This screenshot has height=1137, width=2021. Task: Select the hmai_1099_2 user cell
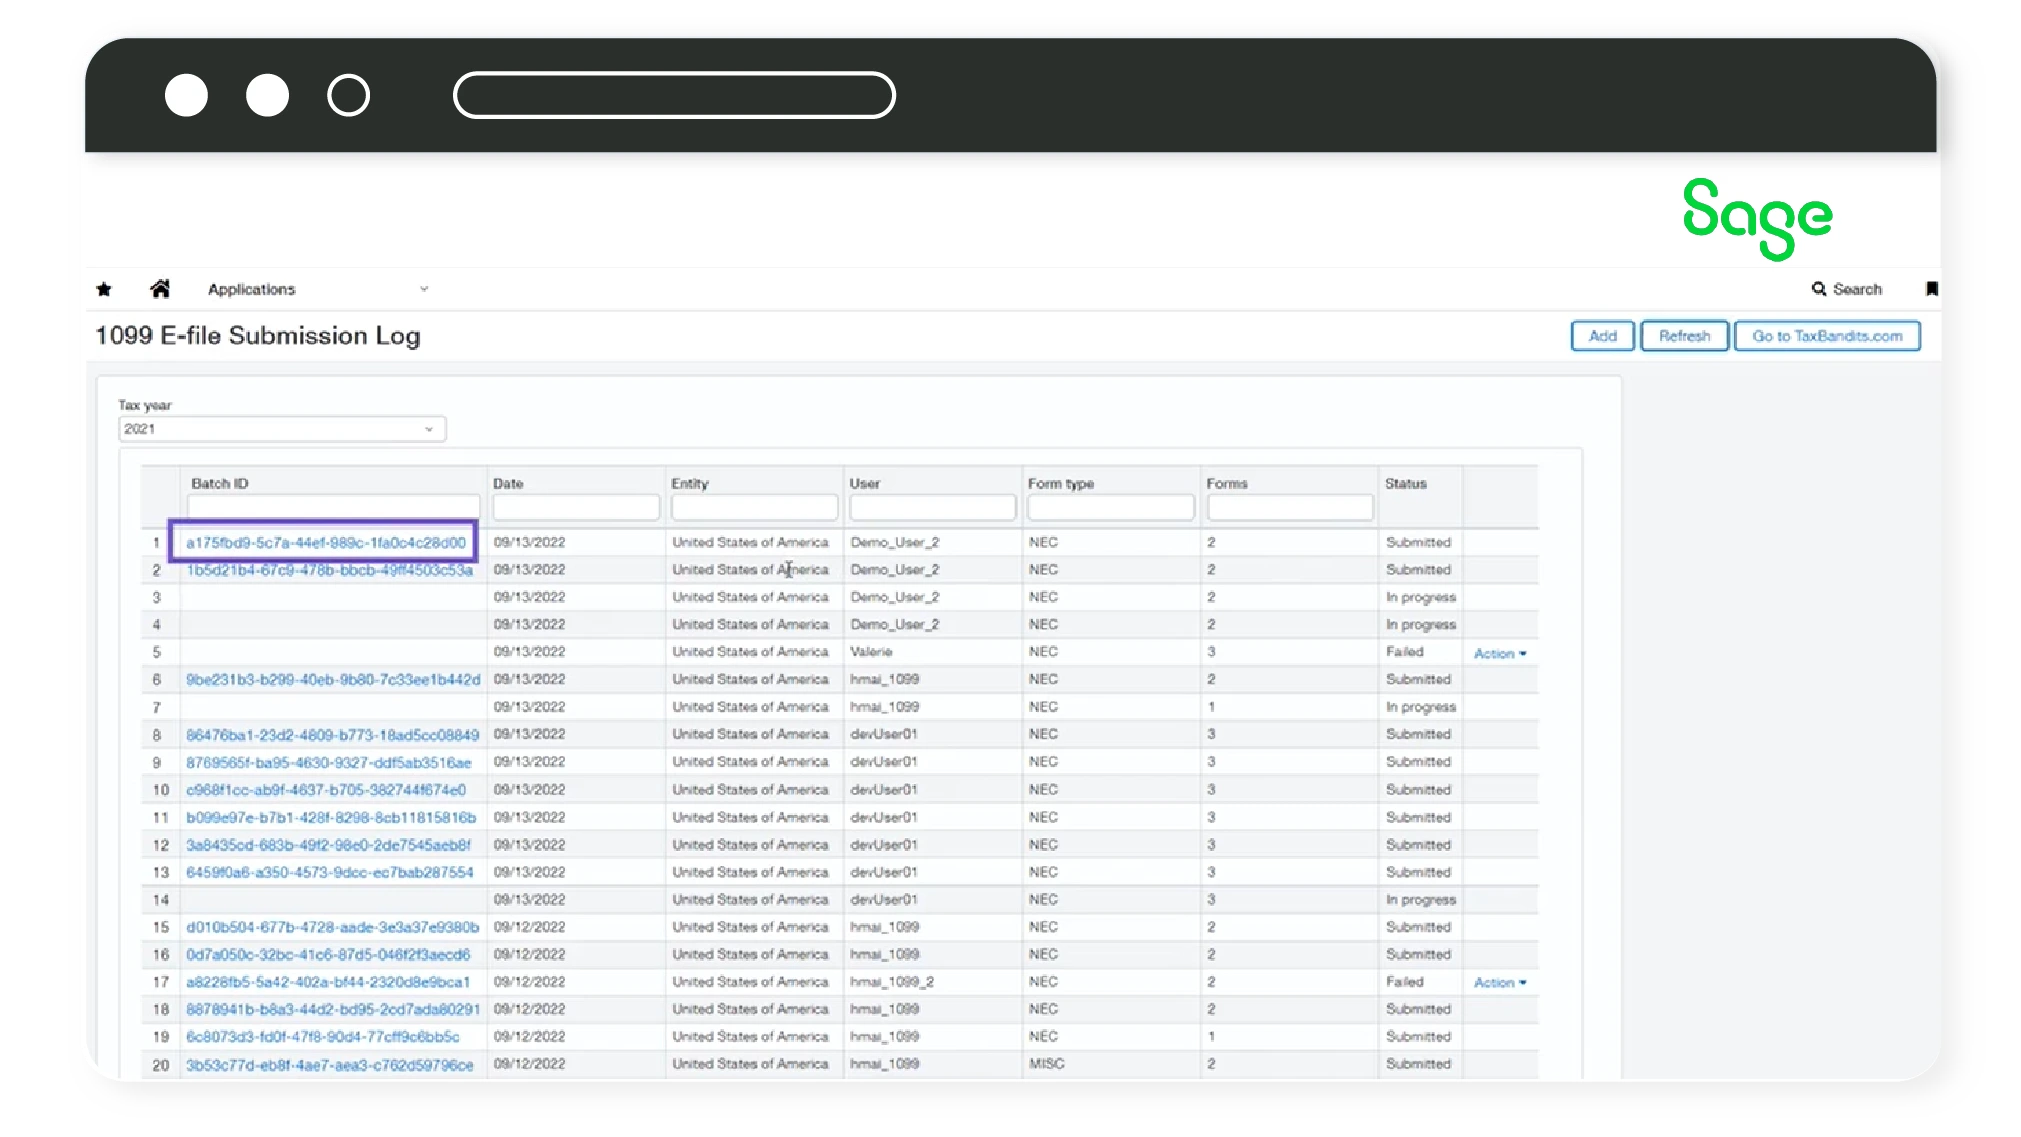click(x=892, y=982)
